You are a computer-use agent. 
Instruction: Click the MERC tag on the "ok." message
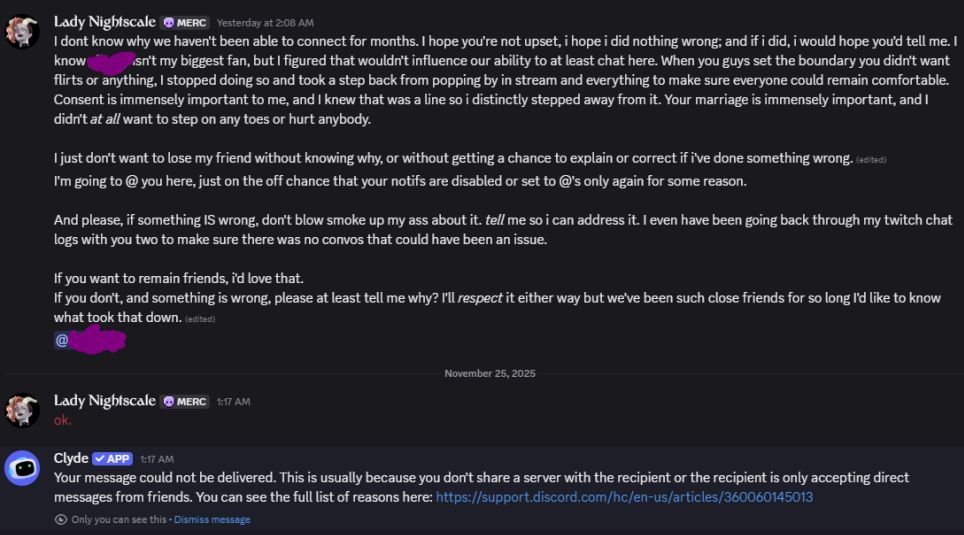coord(185,401)
